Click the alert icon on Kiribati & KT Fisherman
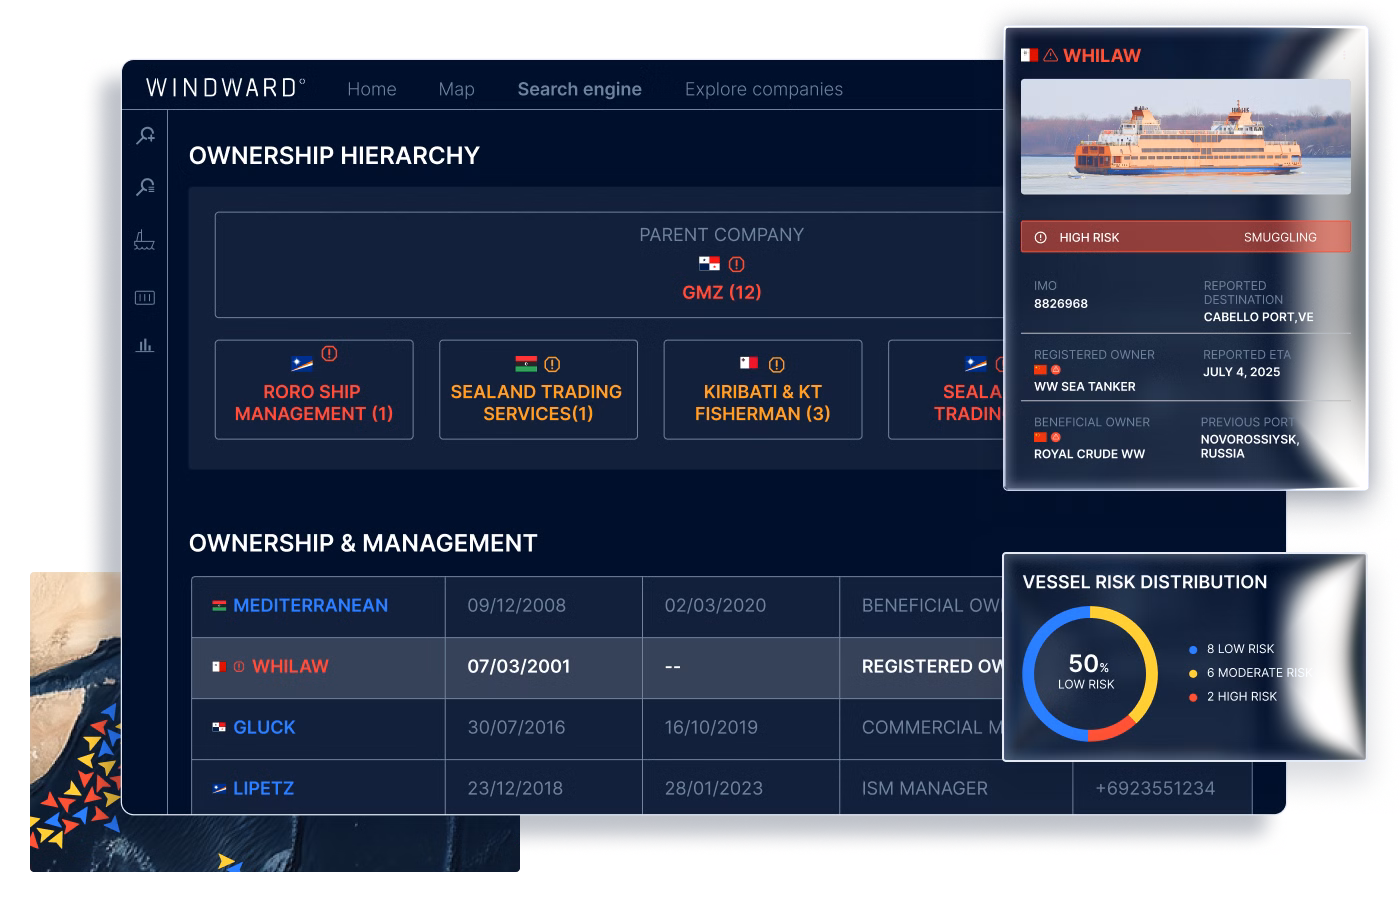 click(x=777, y=364)
